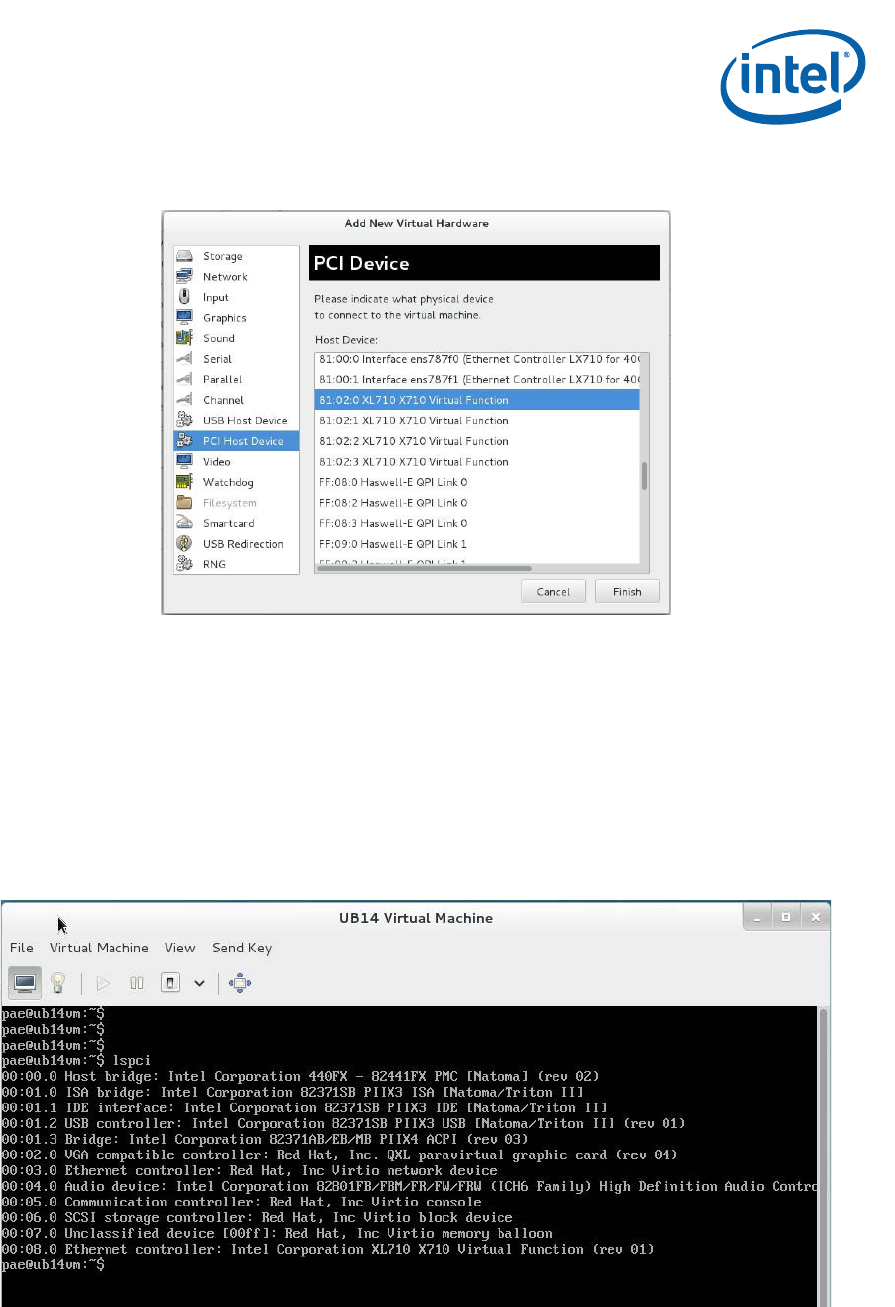Select RNG gear icon
895x1307 pixels.
184,564
